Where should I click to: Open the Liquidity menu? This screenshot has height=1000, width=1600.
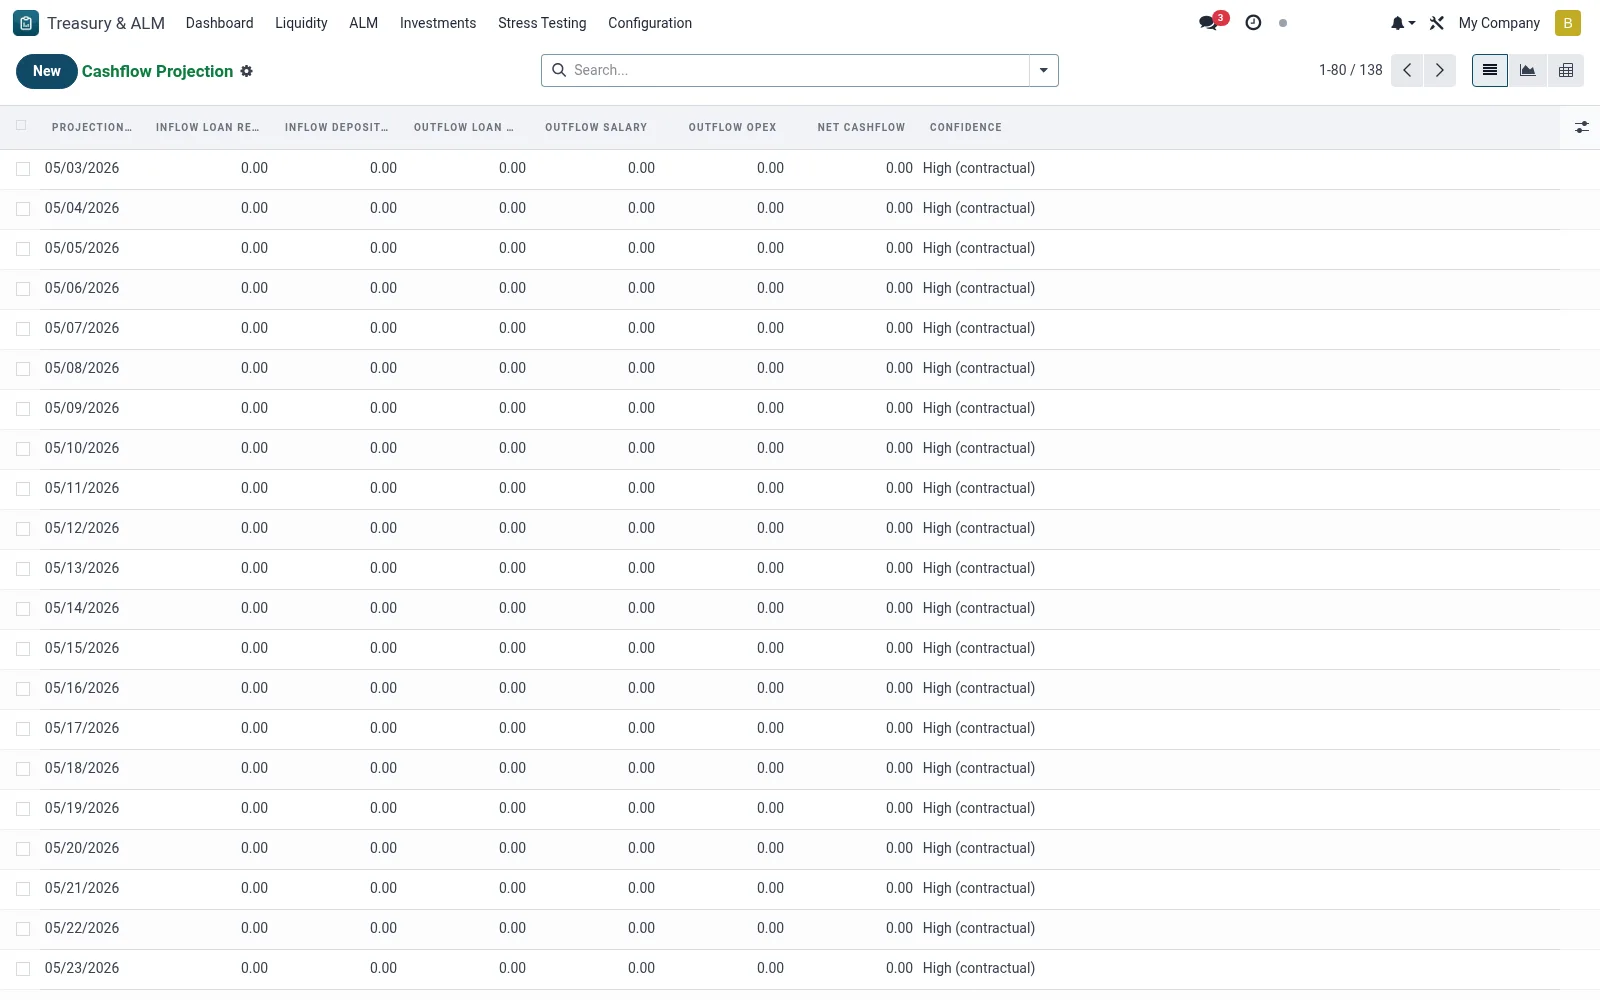[301, 23]
